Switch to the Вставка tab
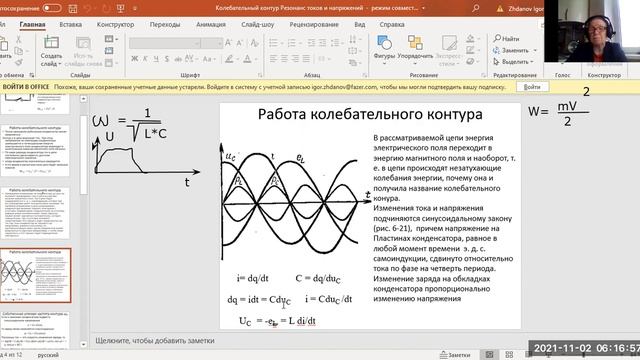This screenshot has width=640, height=360. [x=71, y=24]
